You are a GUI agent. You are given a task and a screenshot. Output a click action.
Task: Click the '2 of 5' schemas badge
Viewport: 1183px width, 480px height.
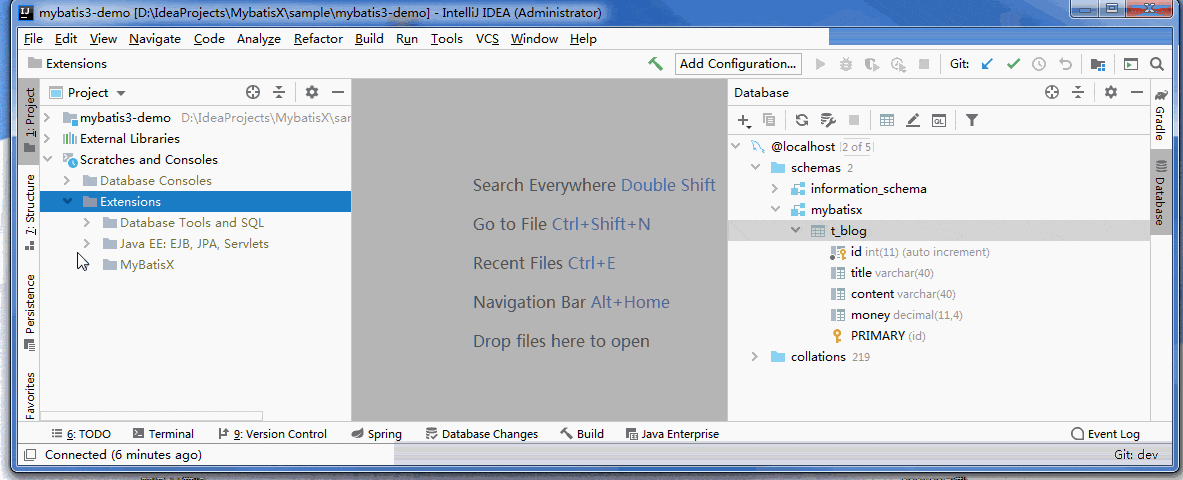856,146
